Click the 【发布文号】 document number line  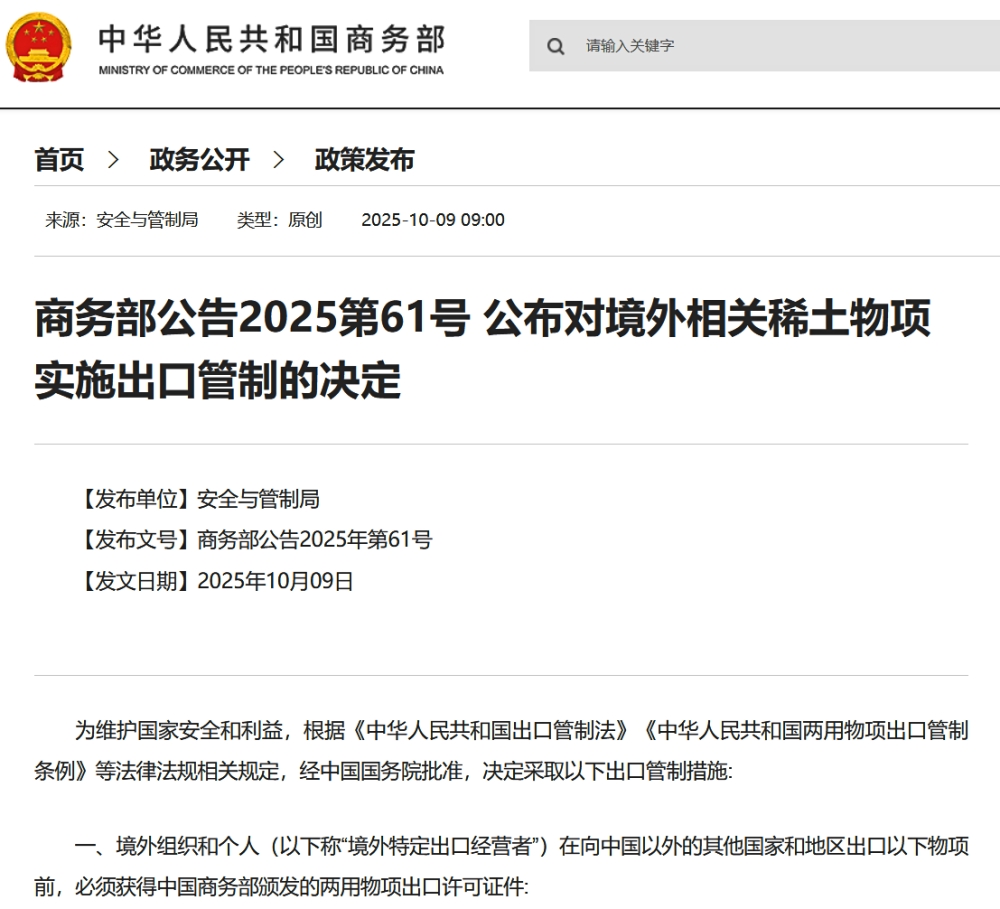click(x=253, y=540)
